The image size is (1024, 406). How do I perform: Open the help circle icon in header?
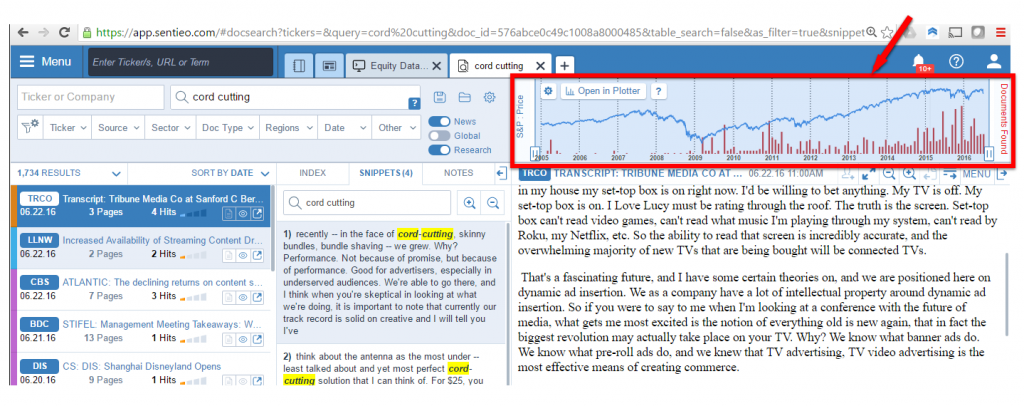click(x=956, y=61)
